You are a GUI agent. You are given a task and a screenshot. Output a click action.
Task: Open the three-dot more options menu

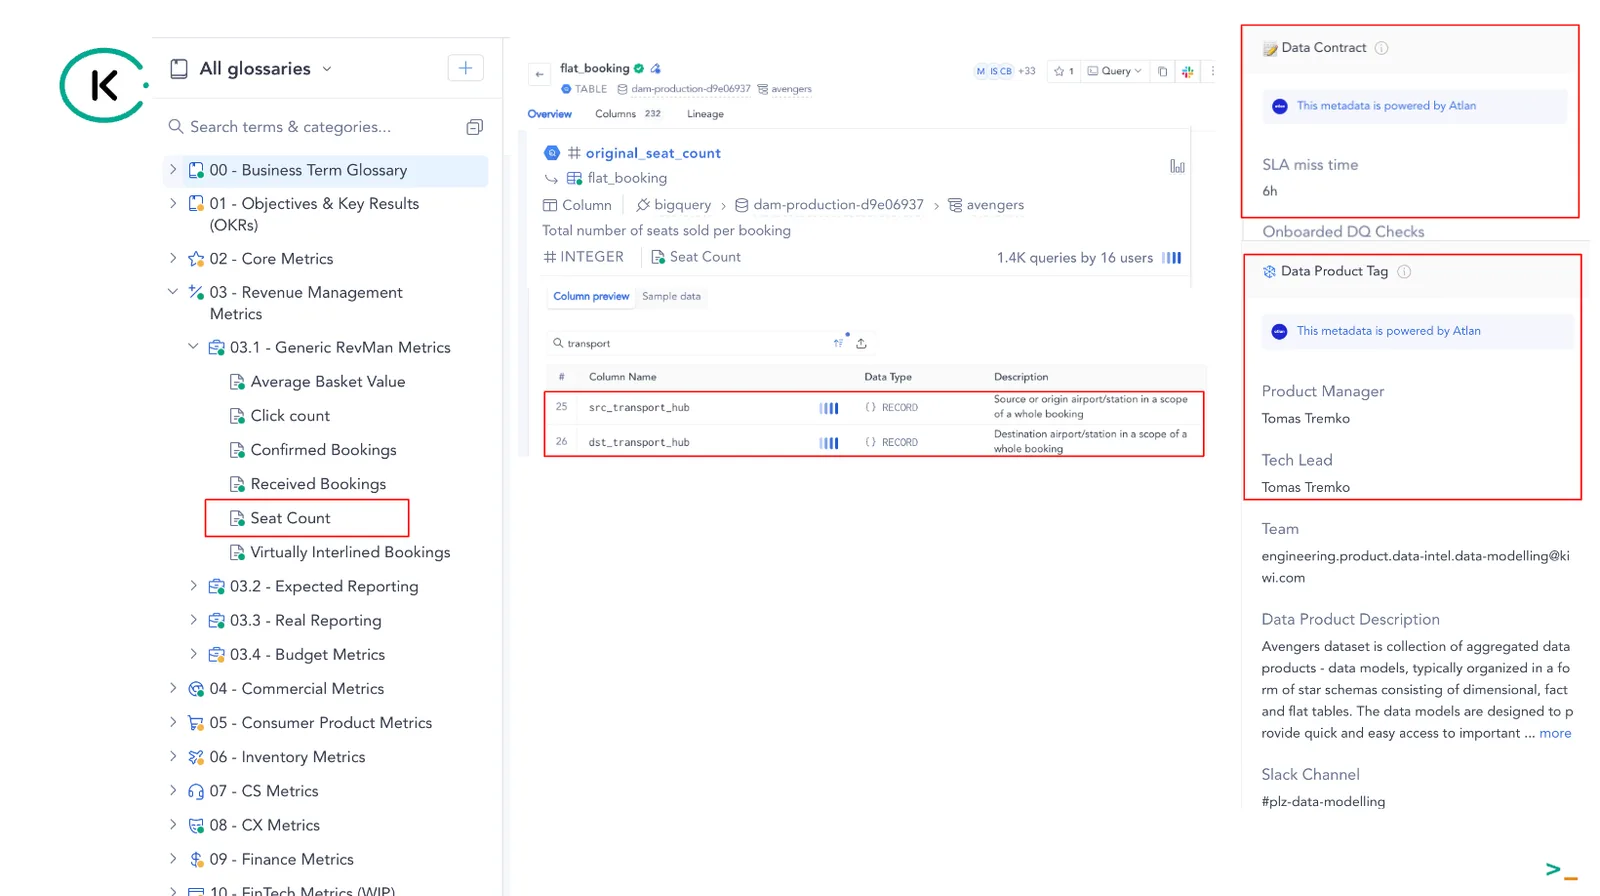[x=1213, y=71]
